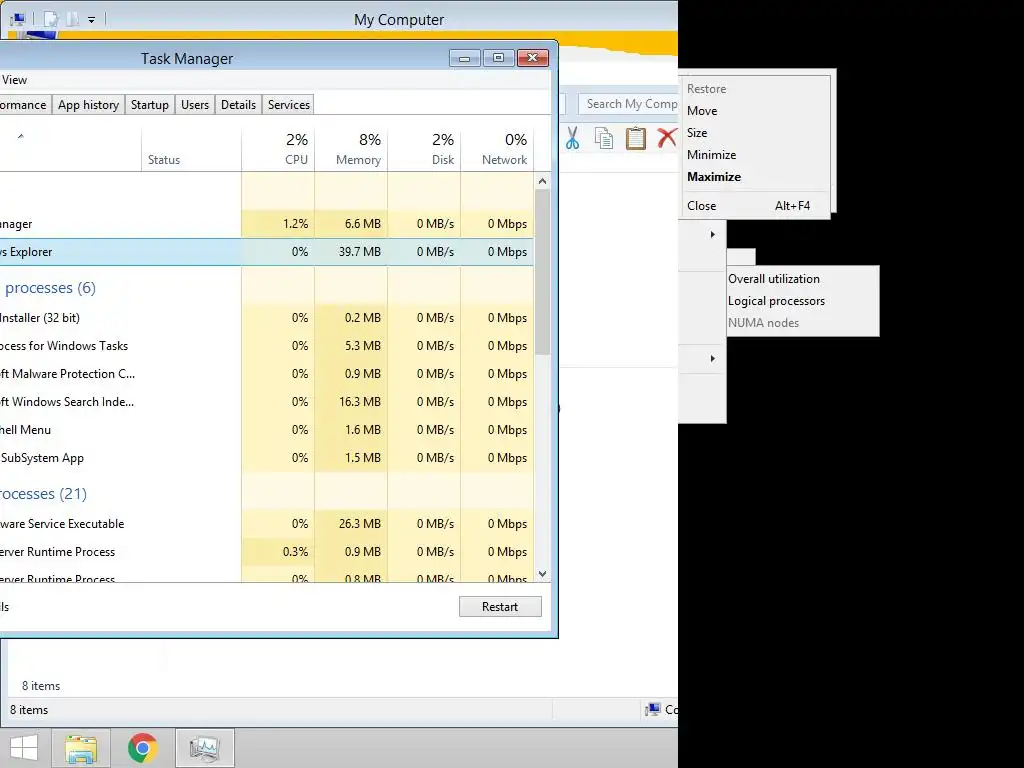Select Overall utilization in the submenu

(803, 279)
